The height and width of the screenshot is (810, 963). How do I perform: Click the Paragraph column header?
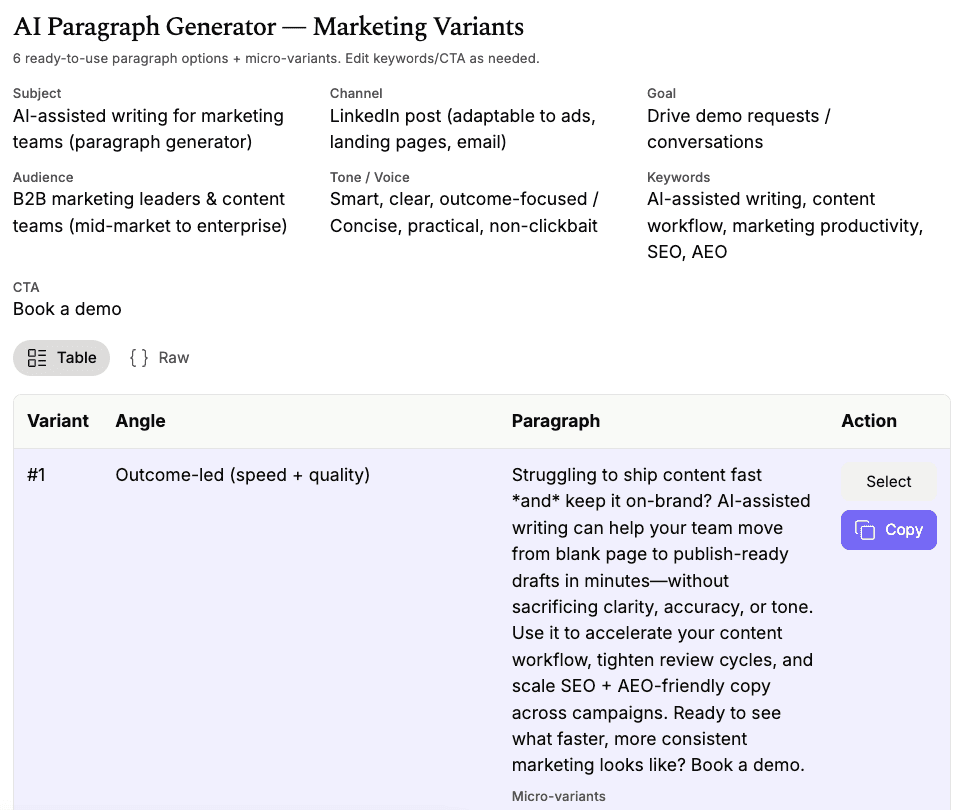point(555,421)
